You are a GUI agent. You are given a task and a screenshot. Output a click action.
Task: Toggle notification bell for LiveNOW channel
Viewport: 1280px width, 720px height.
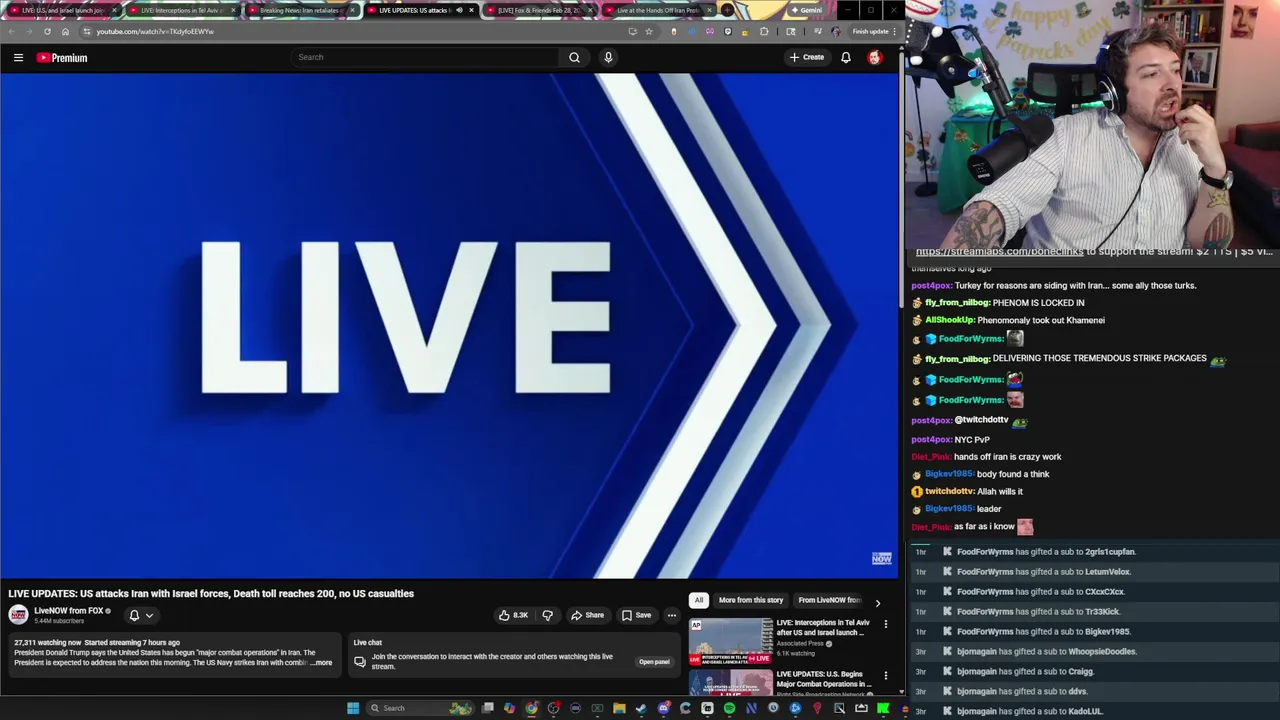pos(134,615)
